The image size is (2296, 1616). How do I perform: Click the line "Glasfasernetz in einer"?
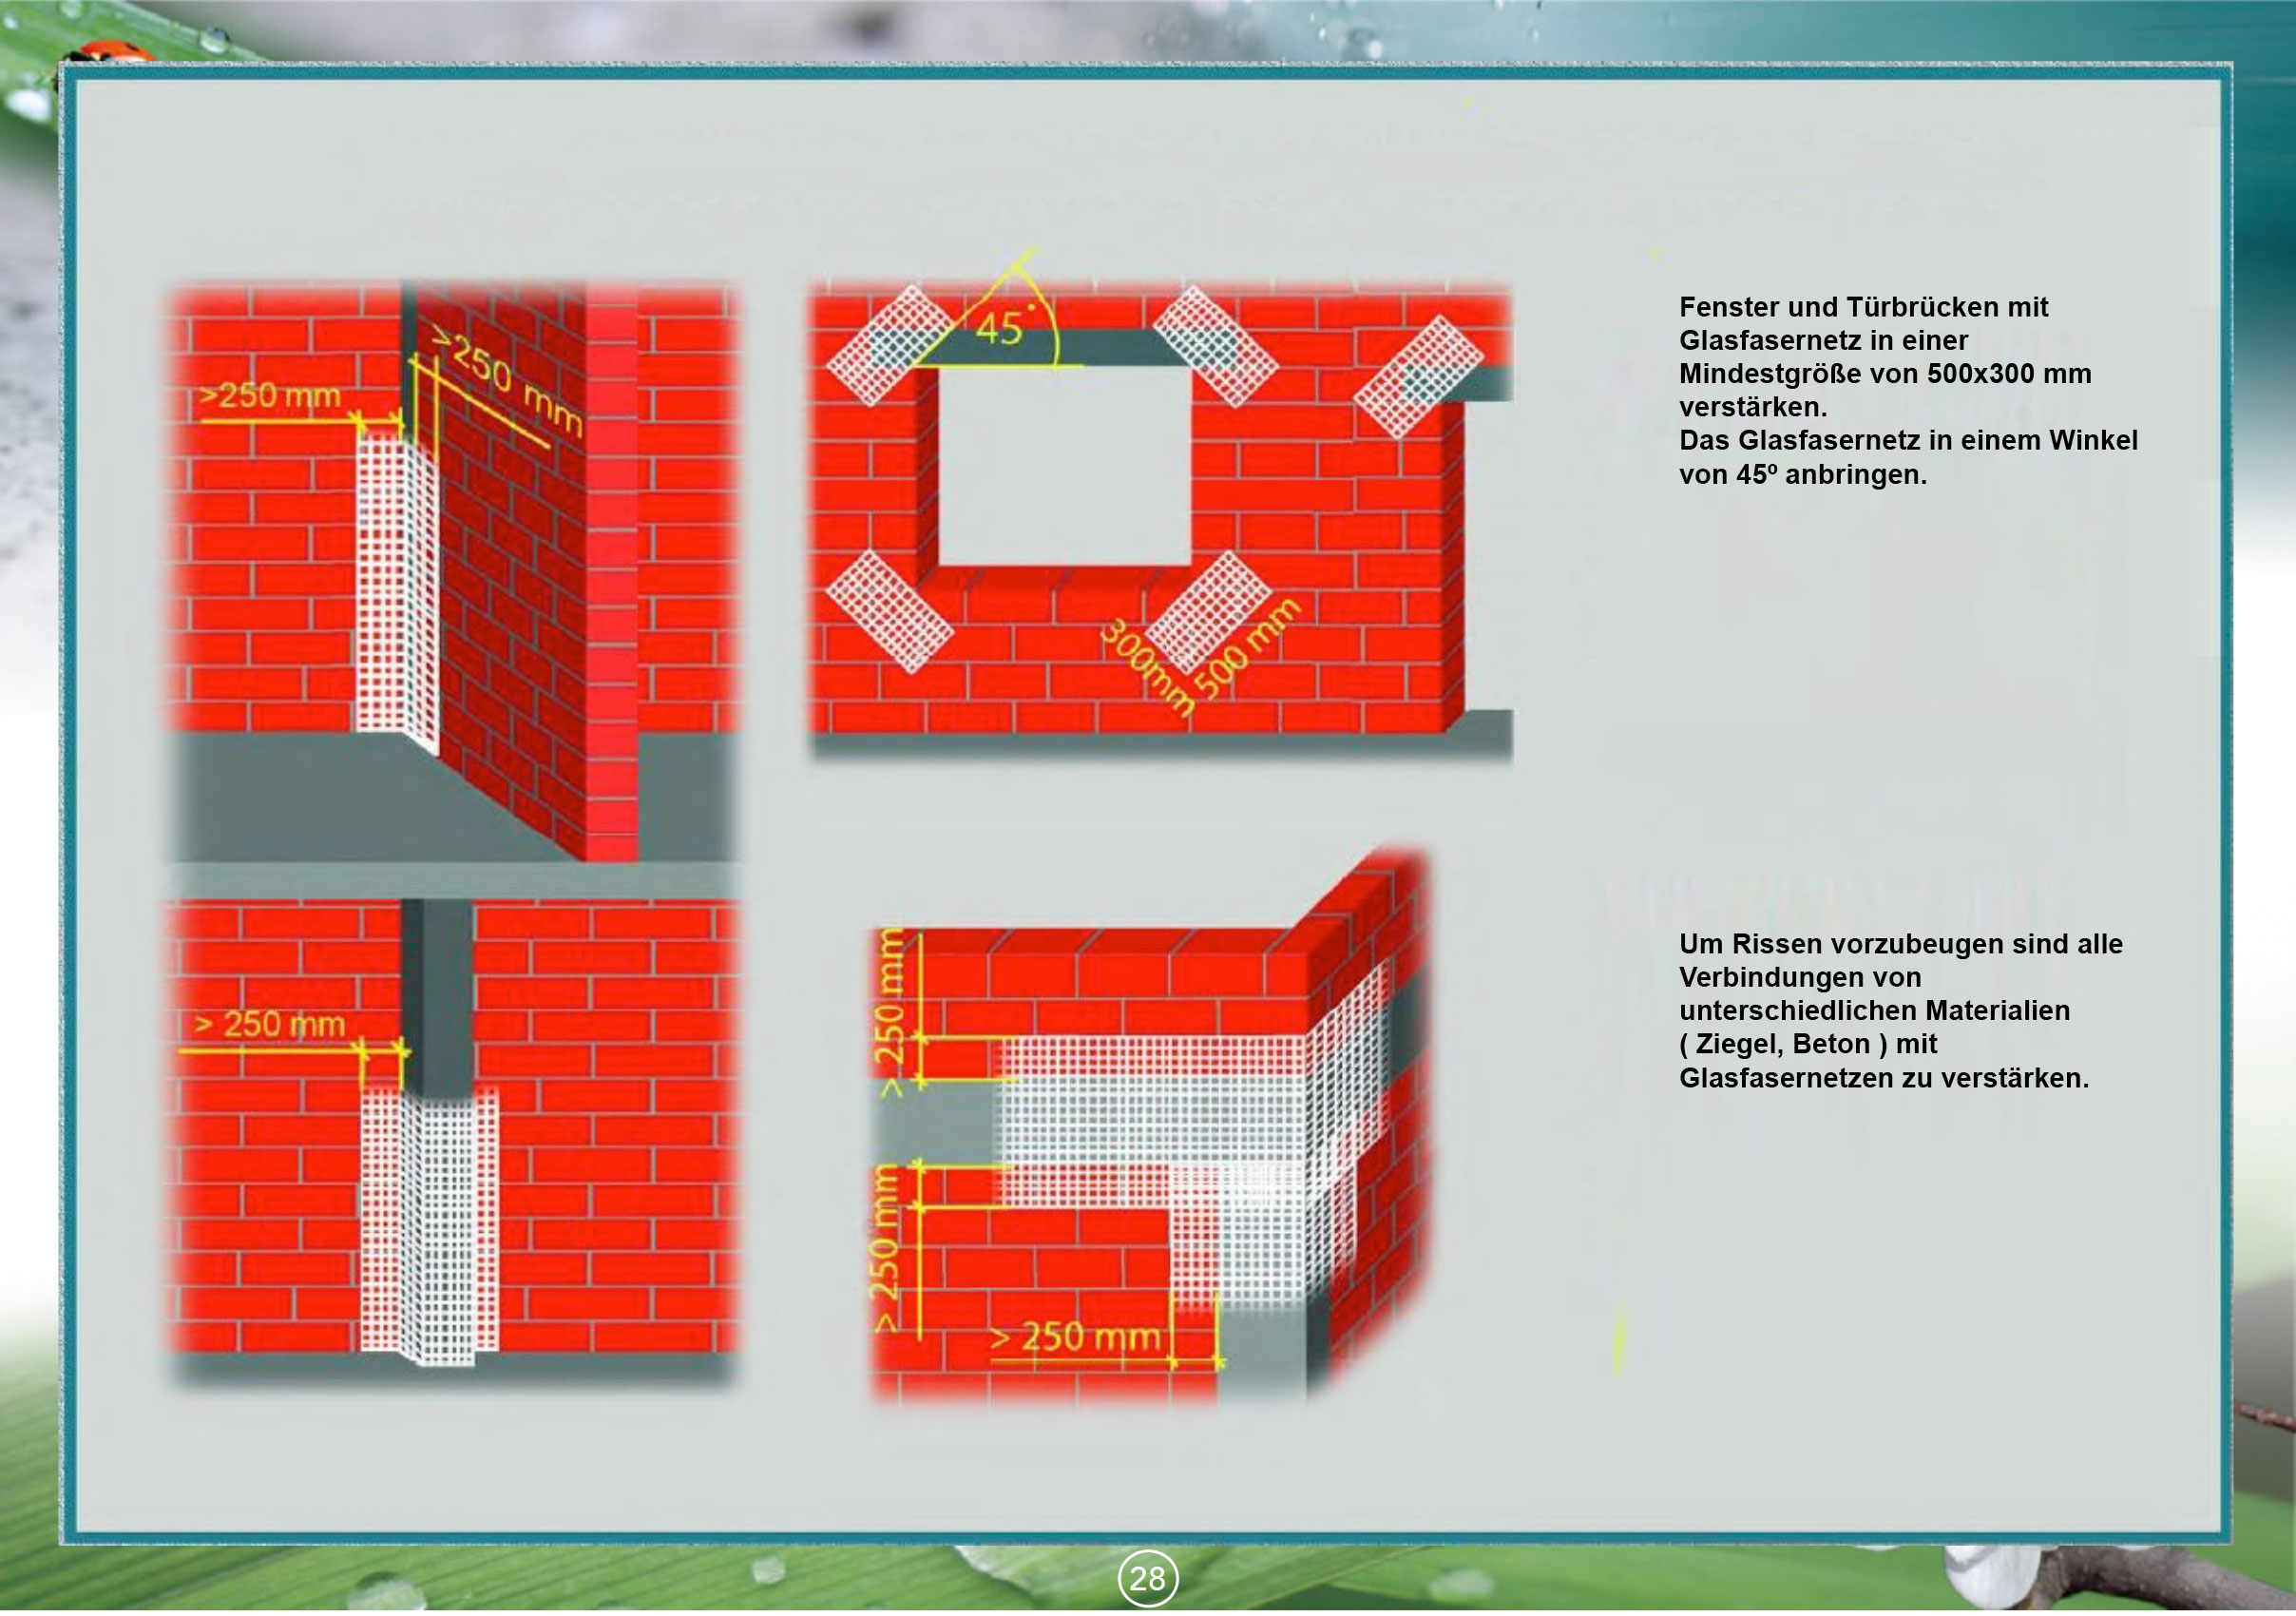(x=1823, y=341)
